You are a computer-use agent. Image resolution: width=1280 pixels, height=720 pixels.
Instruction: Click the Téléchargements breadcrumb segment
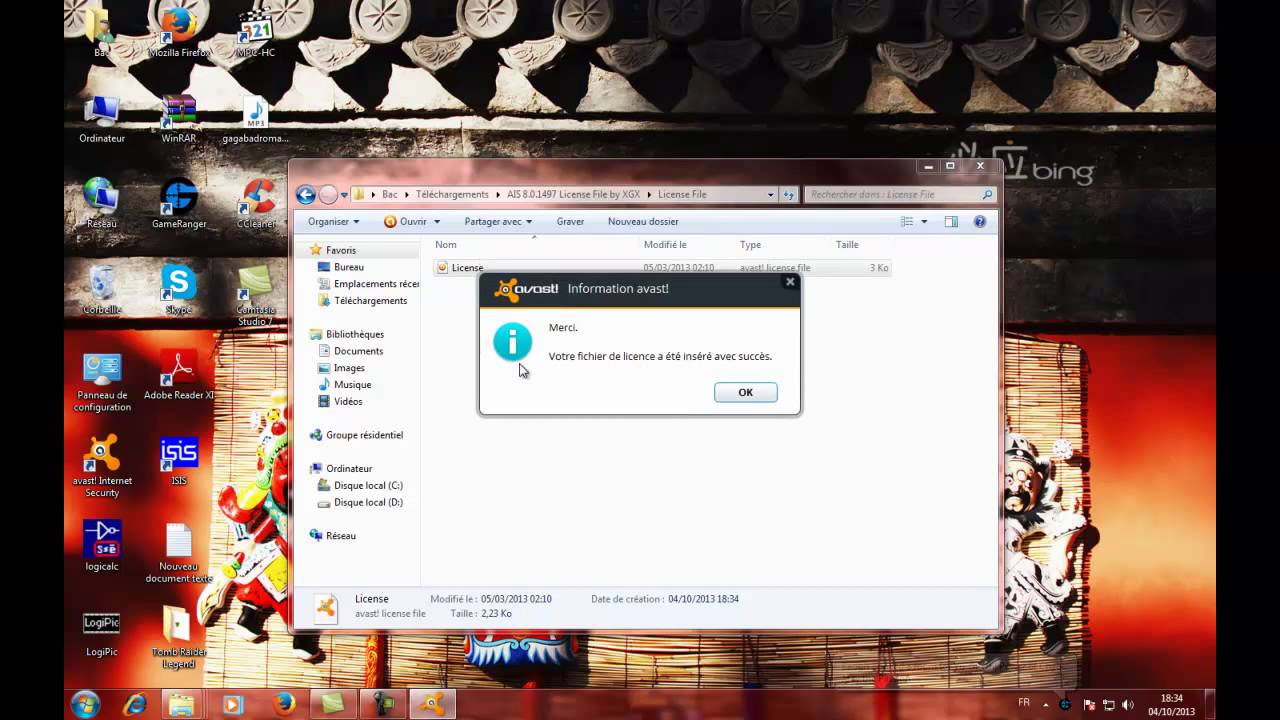tap(452, 194)
